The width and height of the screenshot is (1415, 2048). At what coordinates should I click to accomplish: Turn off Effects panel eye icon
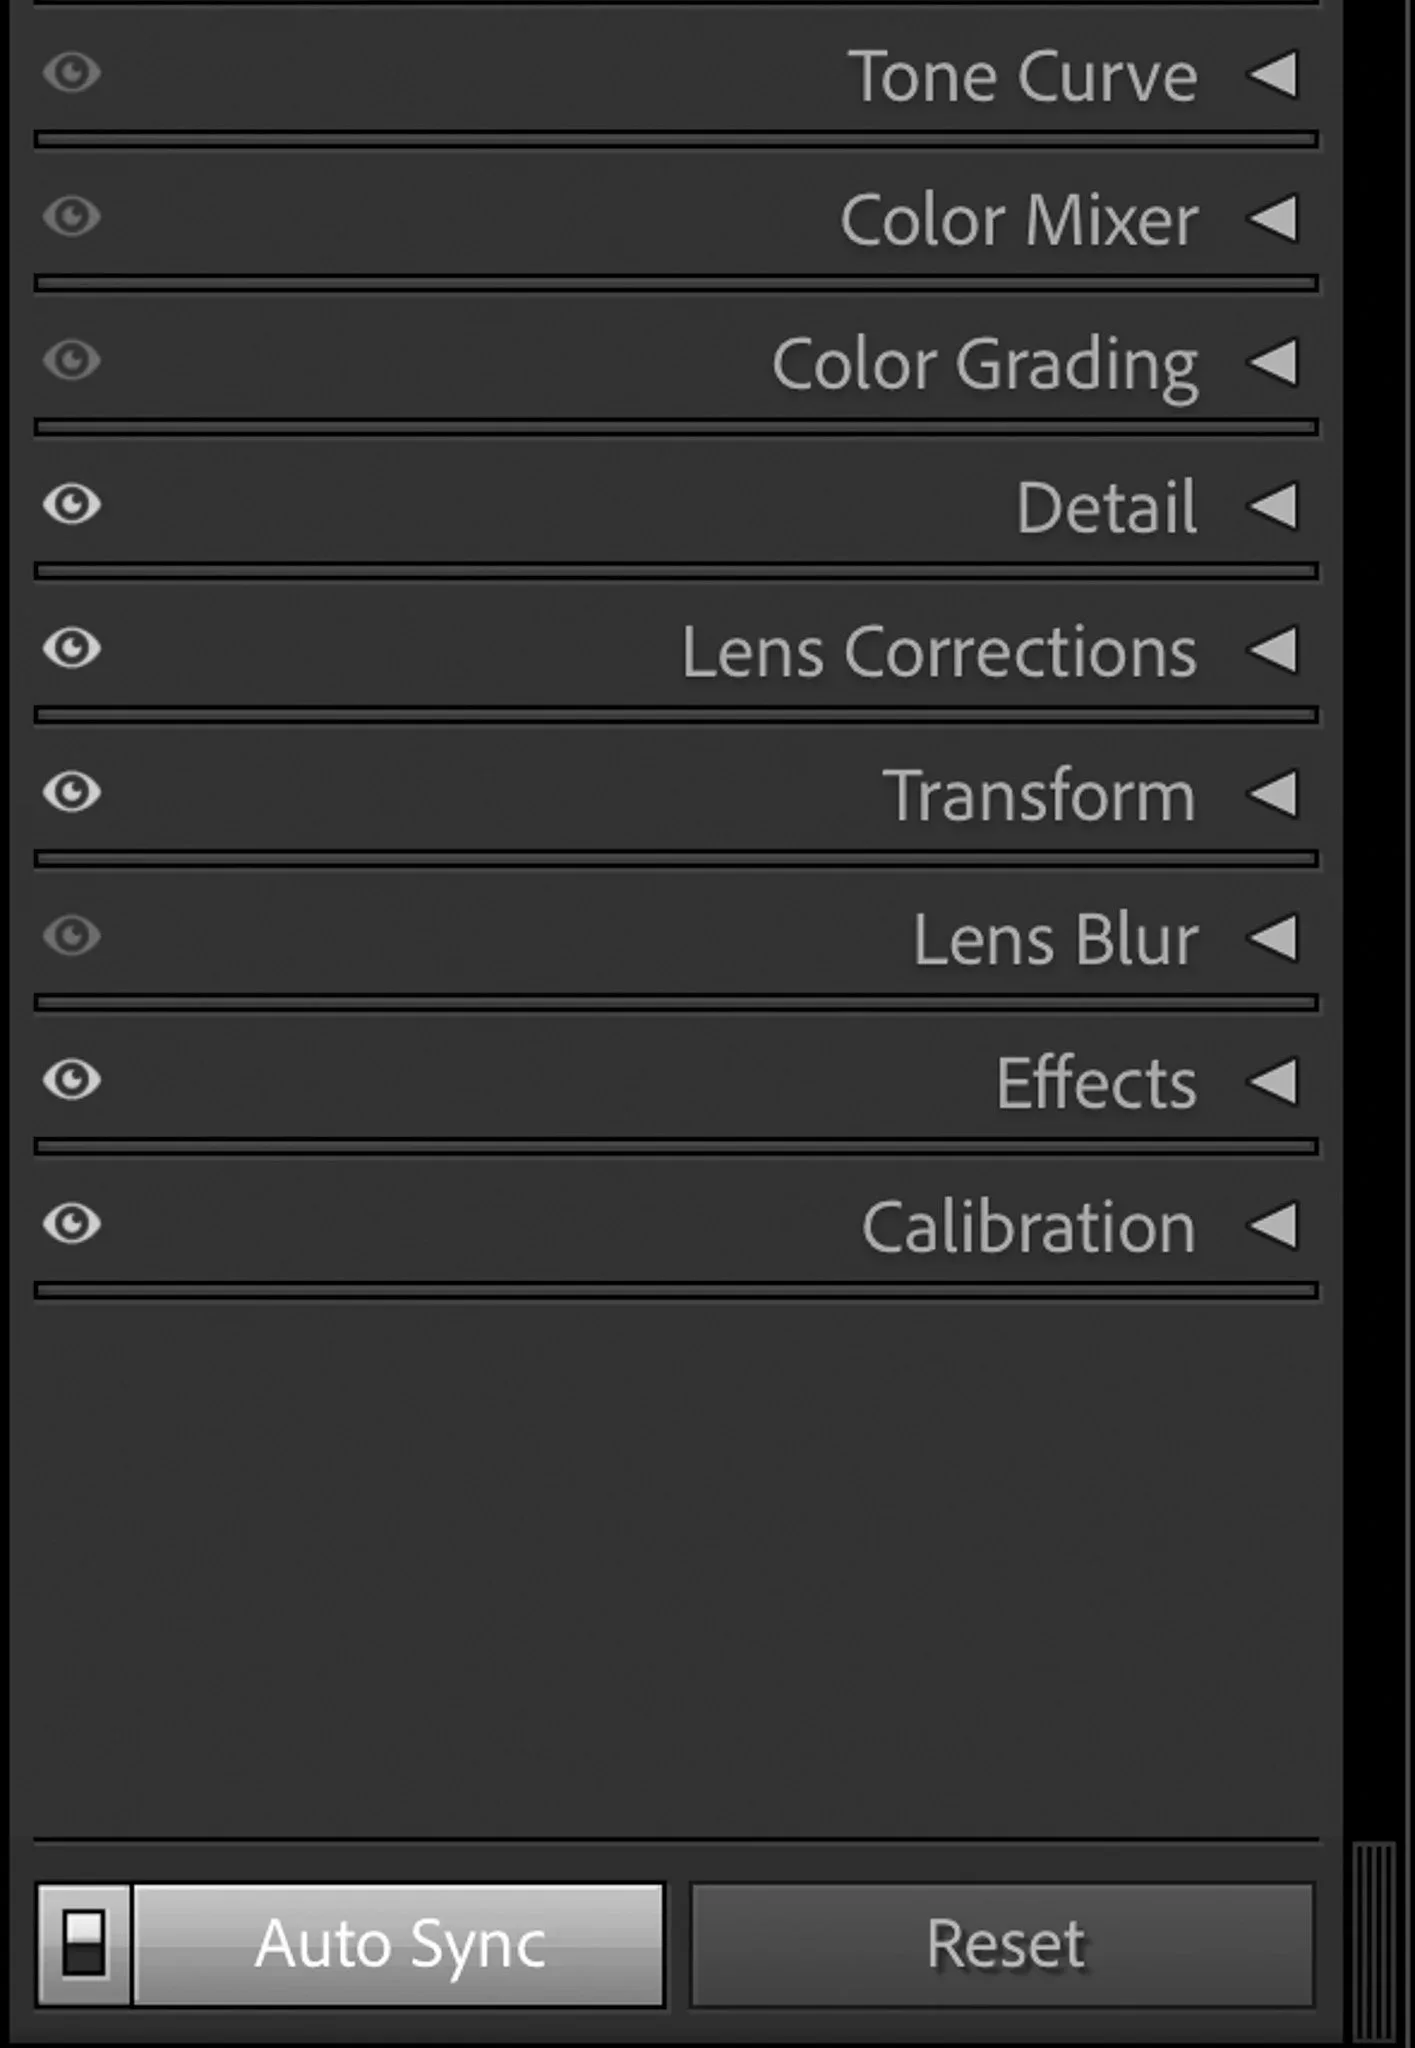click(72, 1080)
